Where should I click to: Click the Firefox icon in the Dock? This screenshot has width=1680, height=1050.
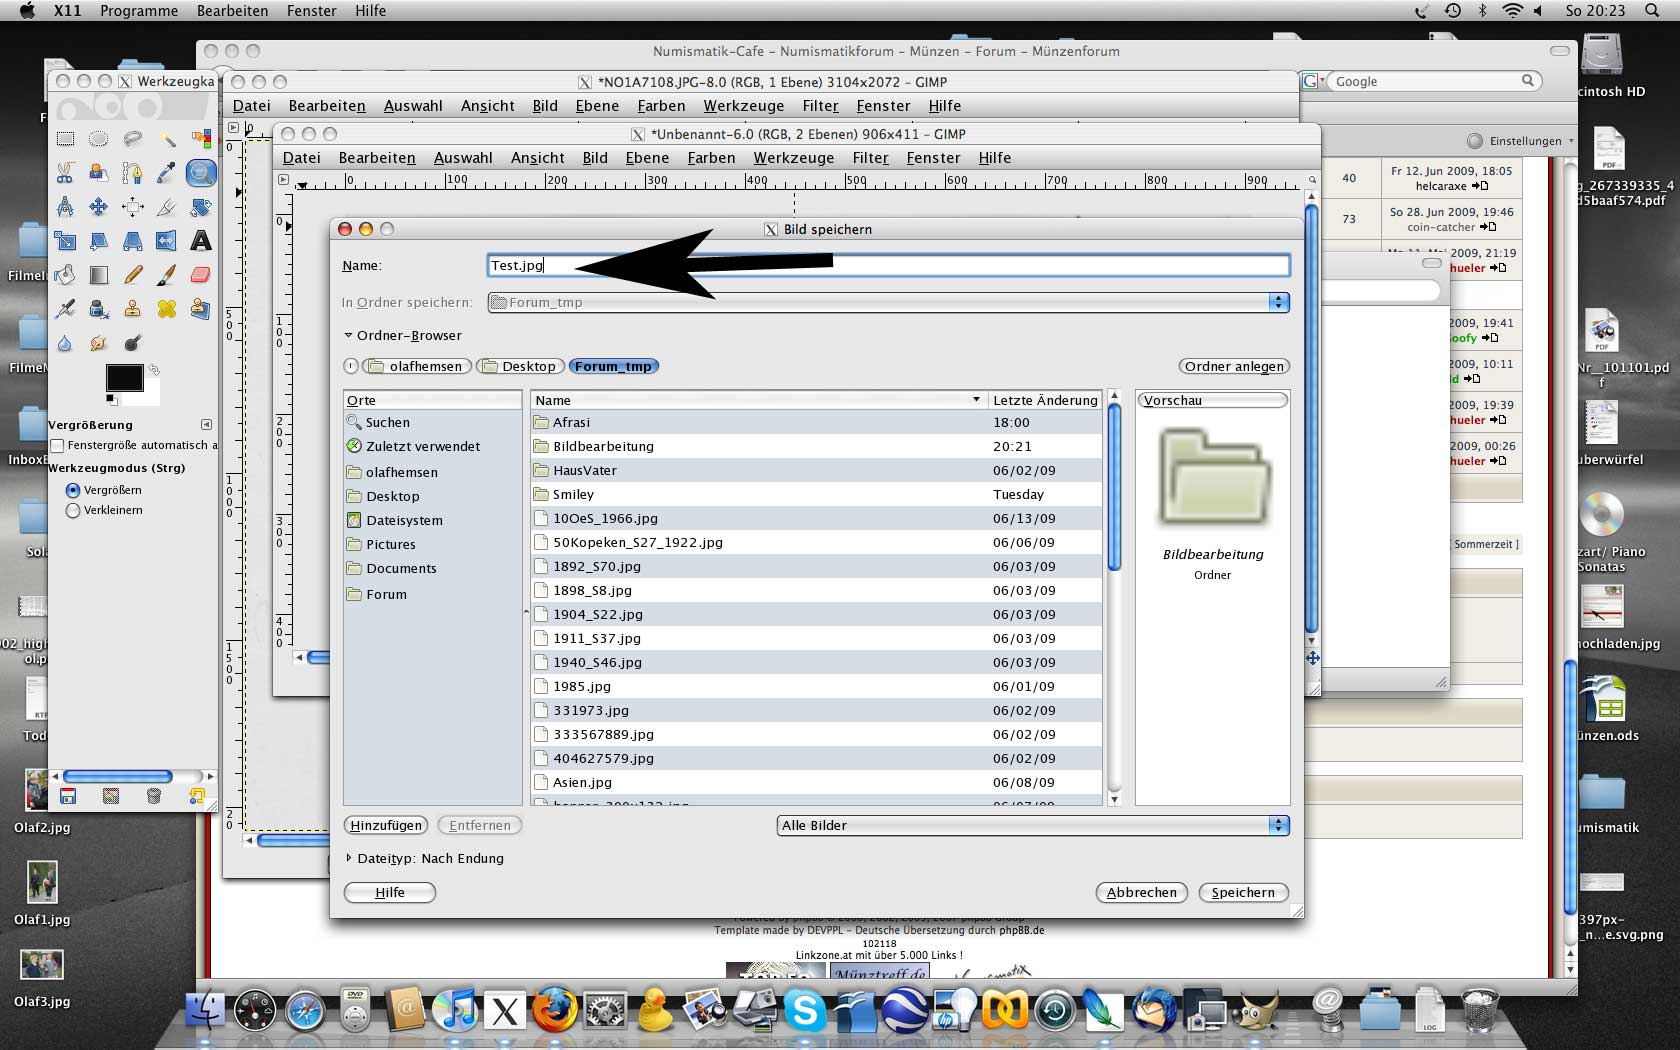click(554, 1010)
